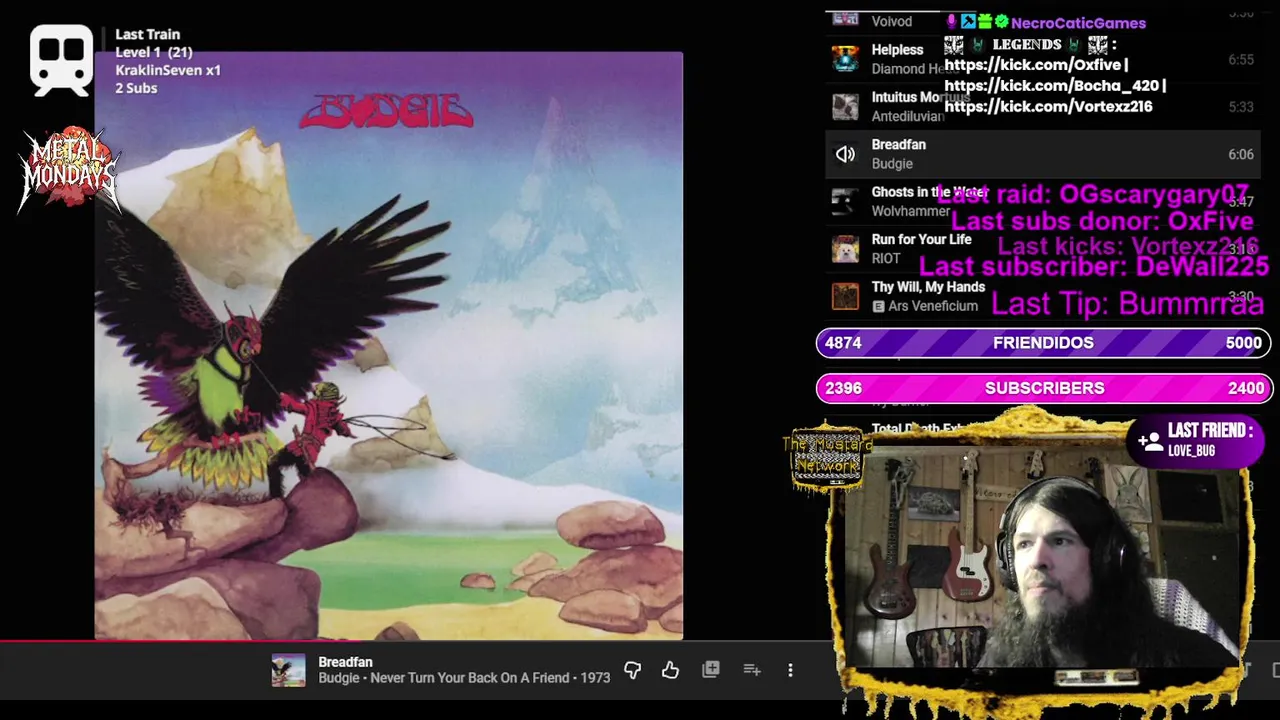Screen dimensions: 1280x720
Task: Click the speaker icon on Breadfan row
Action: 845,154
